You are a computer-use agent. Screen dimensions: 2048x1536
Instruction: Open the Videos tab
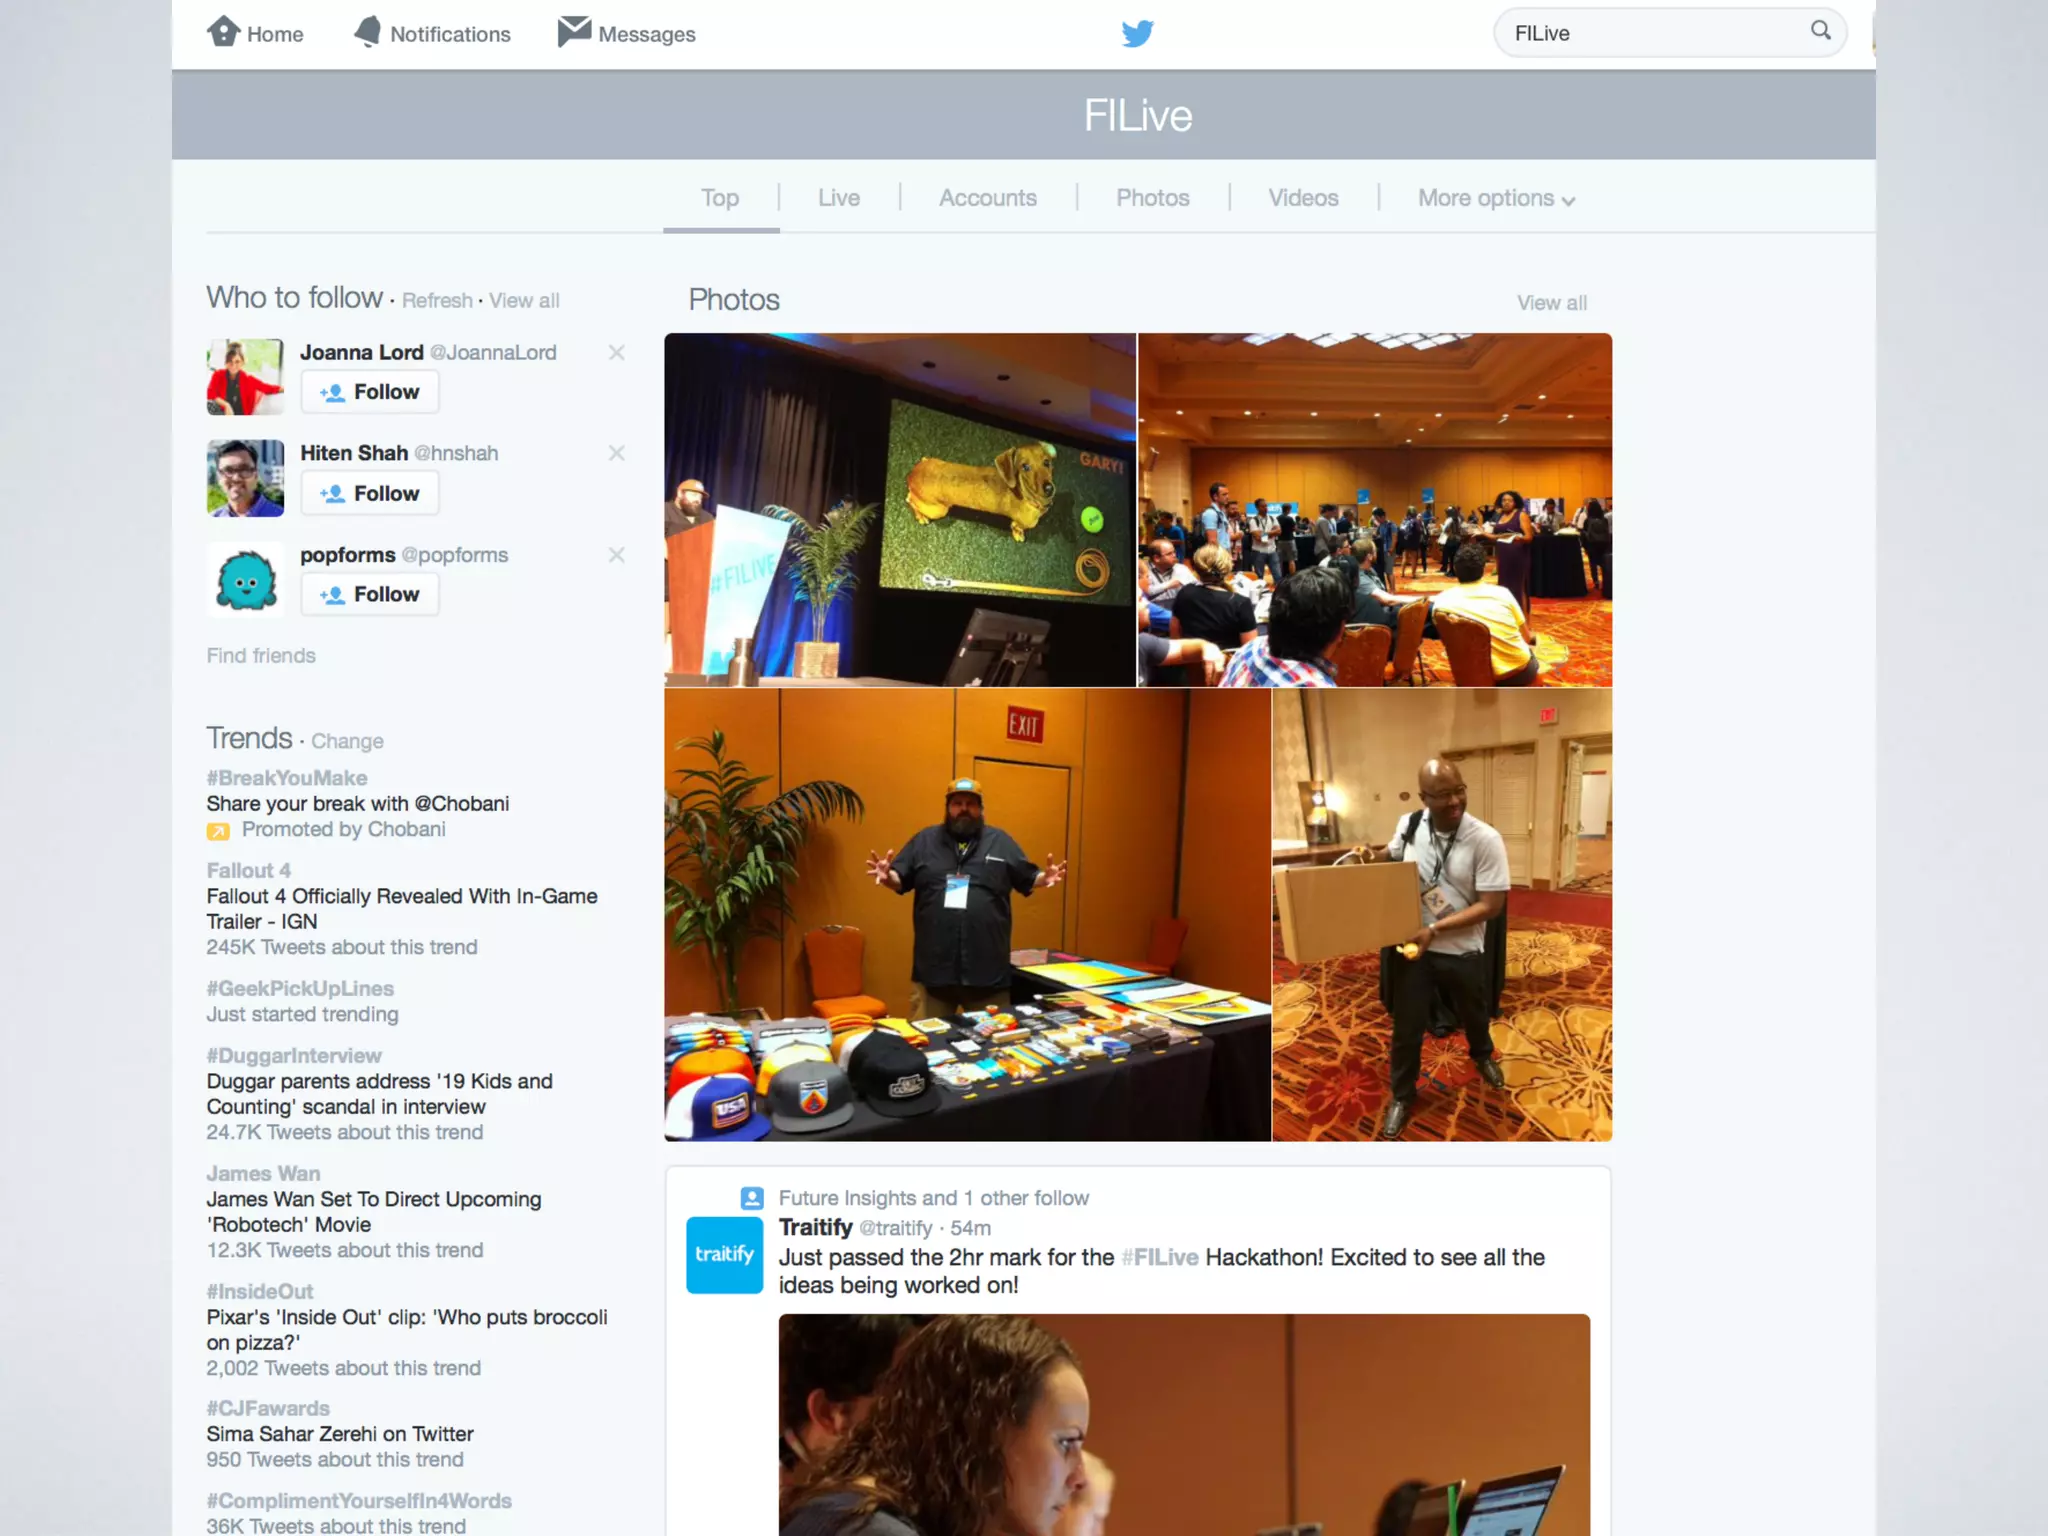pos(1302,199)
